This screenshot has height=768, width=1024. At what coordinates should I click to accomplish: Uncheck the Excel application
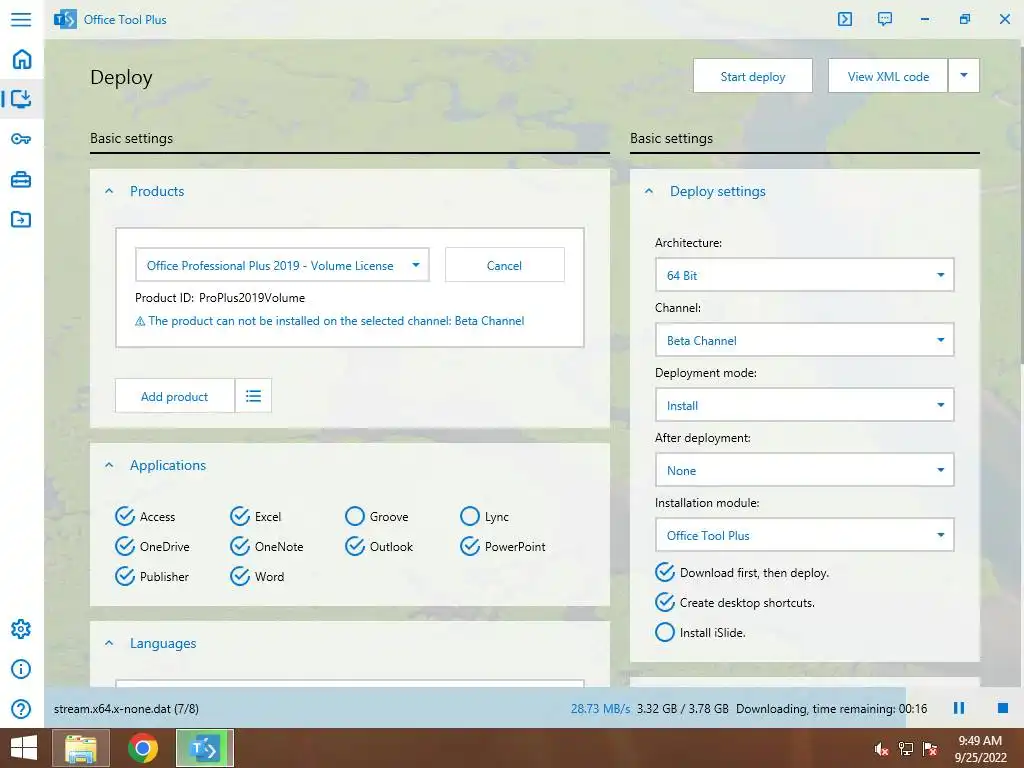tap(255, 516)
